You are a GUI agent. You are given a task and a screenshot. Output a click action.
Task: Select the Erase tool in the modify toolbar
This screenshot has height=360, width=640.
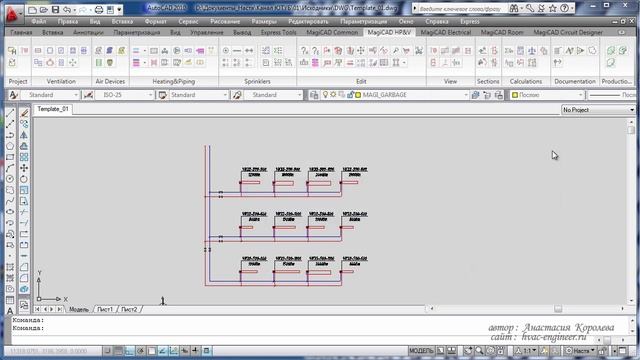[x=24, y=113]
